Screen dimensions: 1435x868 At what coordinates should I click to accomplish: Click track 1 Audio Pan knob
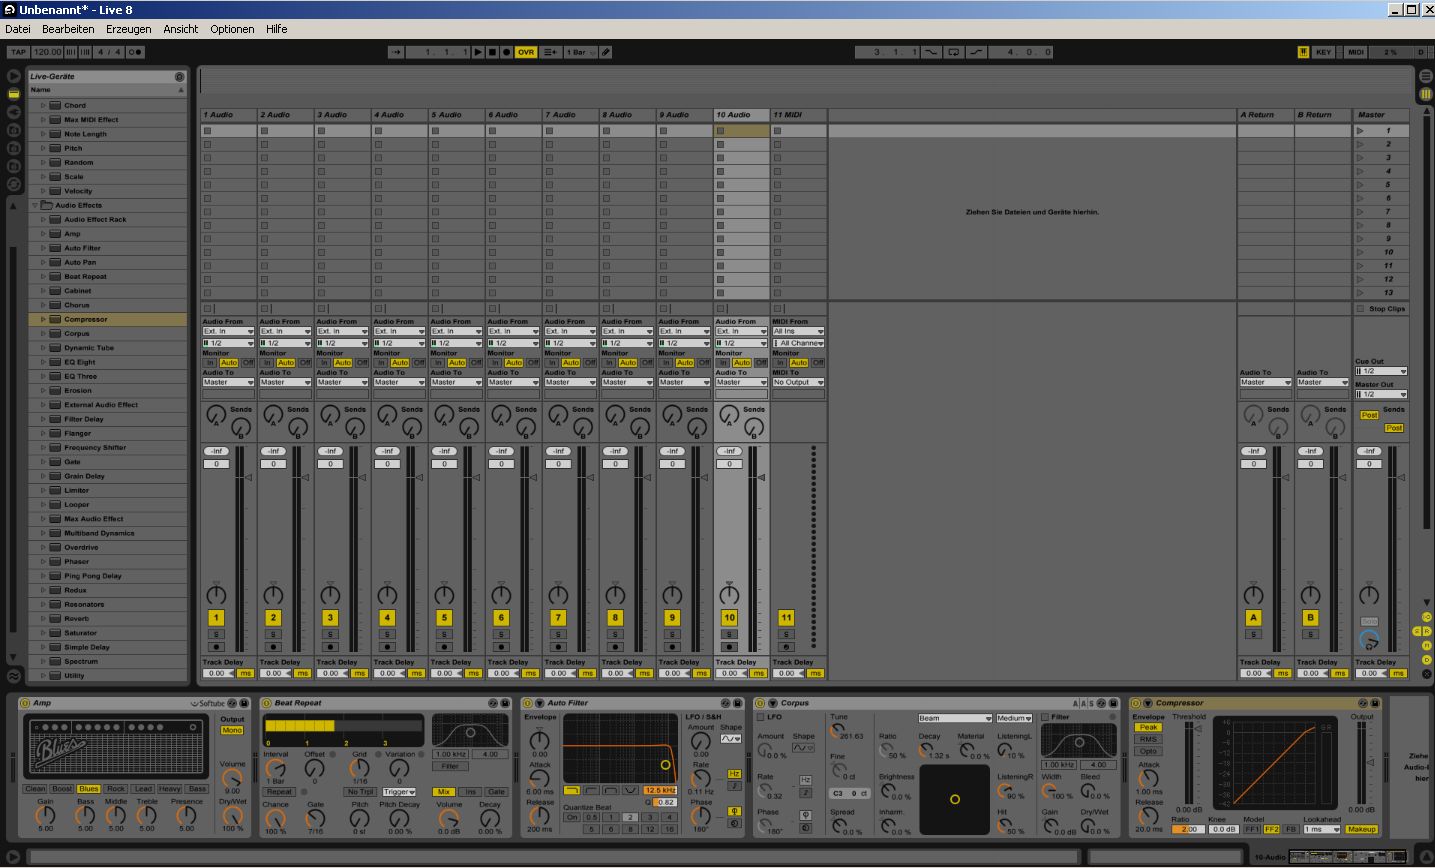pos(216,594)
